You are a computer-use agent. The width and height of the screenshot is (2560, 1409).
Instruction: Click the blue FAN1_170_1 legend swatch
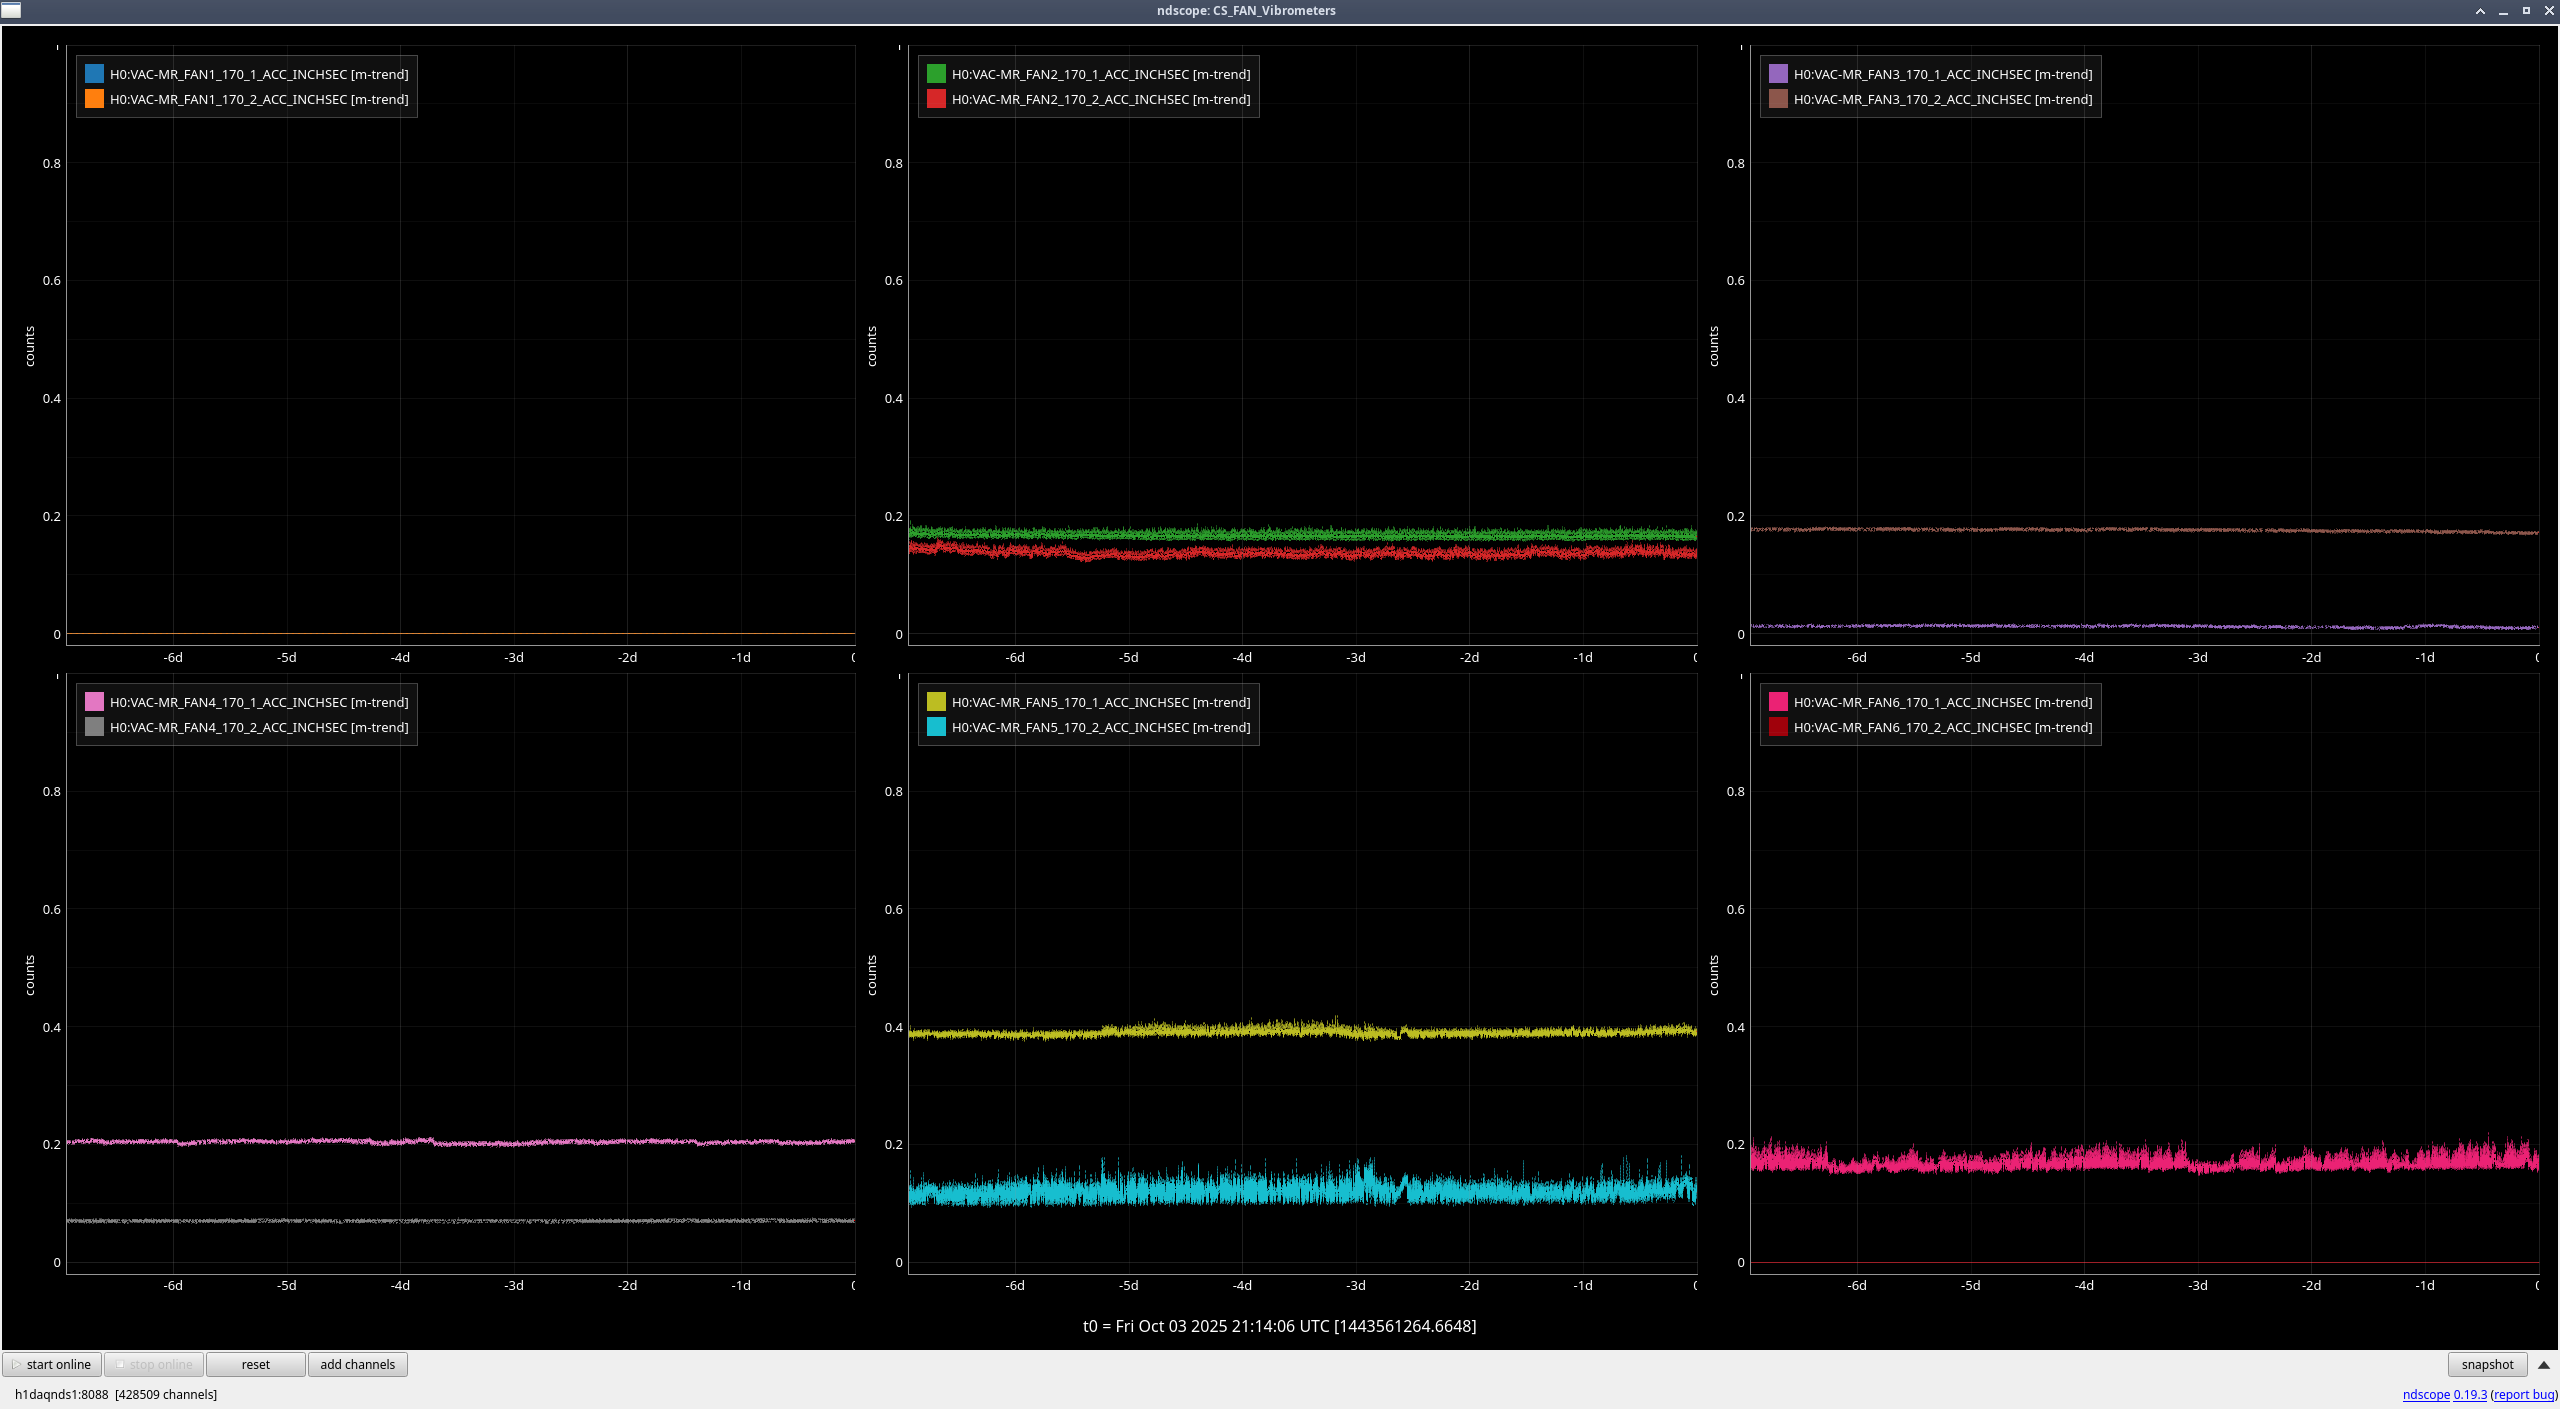click(94, 74)
